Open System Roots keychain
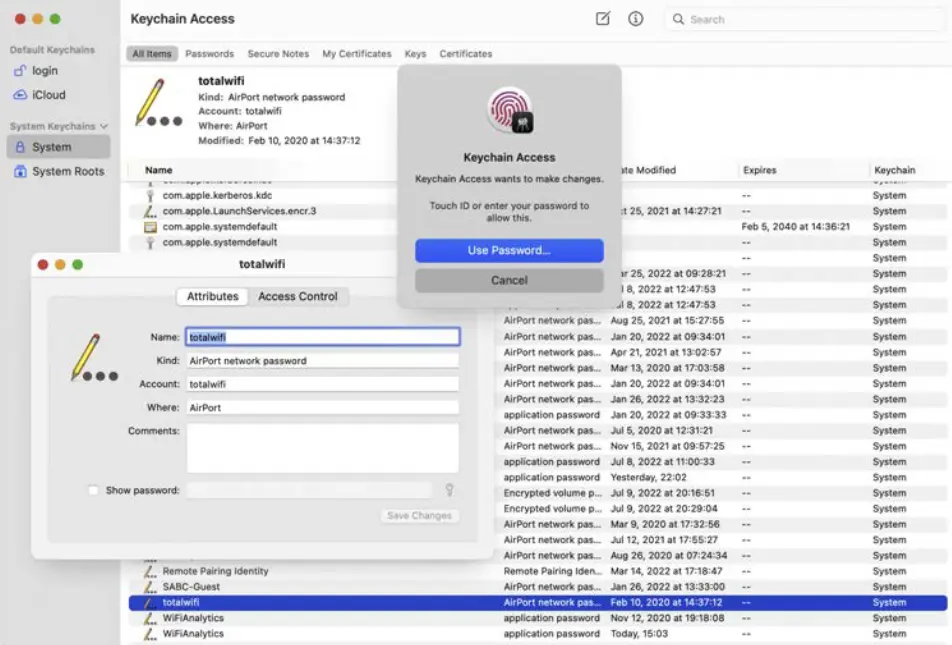The height and width of the screenshot is (645, 952). [x=67, y=171]
